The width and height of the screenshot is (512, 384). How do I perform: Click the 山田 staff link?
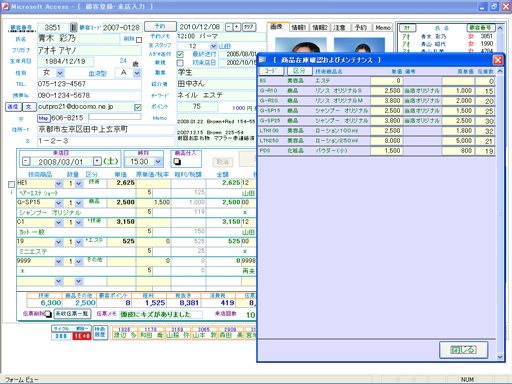point(224,46)
